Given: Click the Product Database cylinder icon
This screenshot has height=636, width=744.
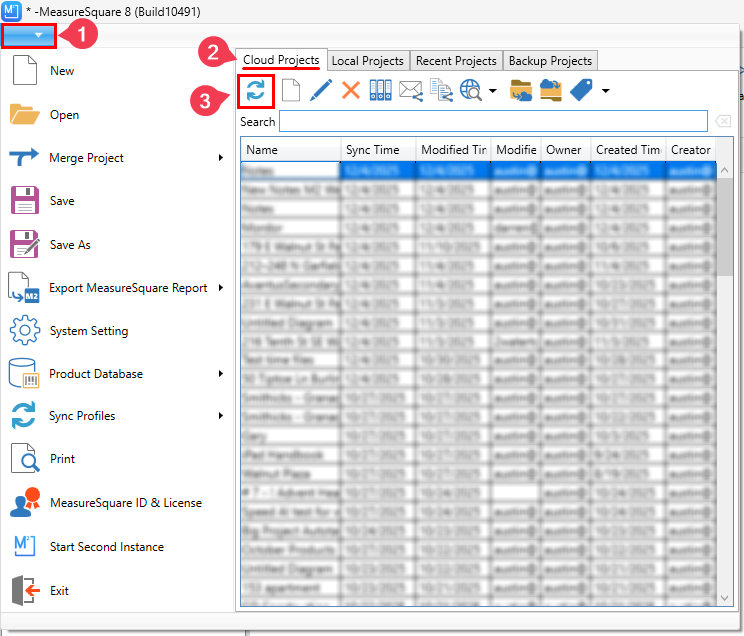Looking at the screenshot, I should point(24,374).
